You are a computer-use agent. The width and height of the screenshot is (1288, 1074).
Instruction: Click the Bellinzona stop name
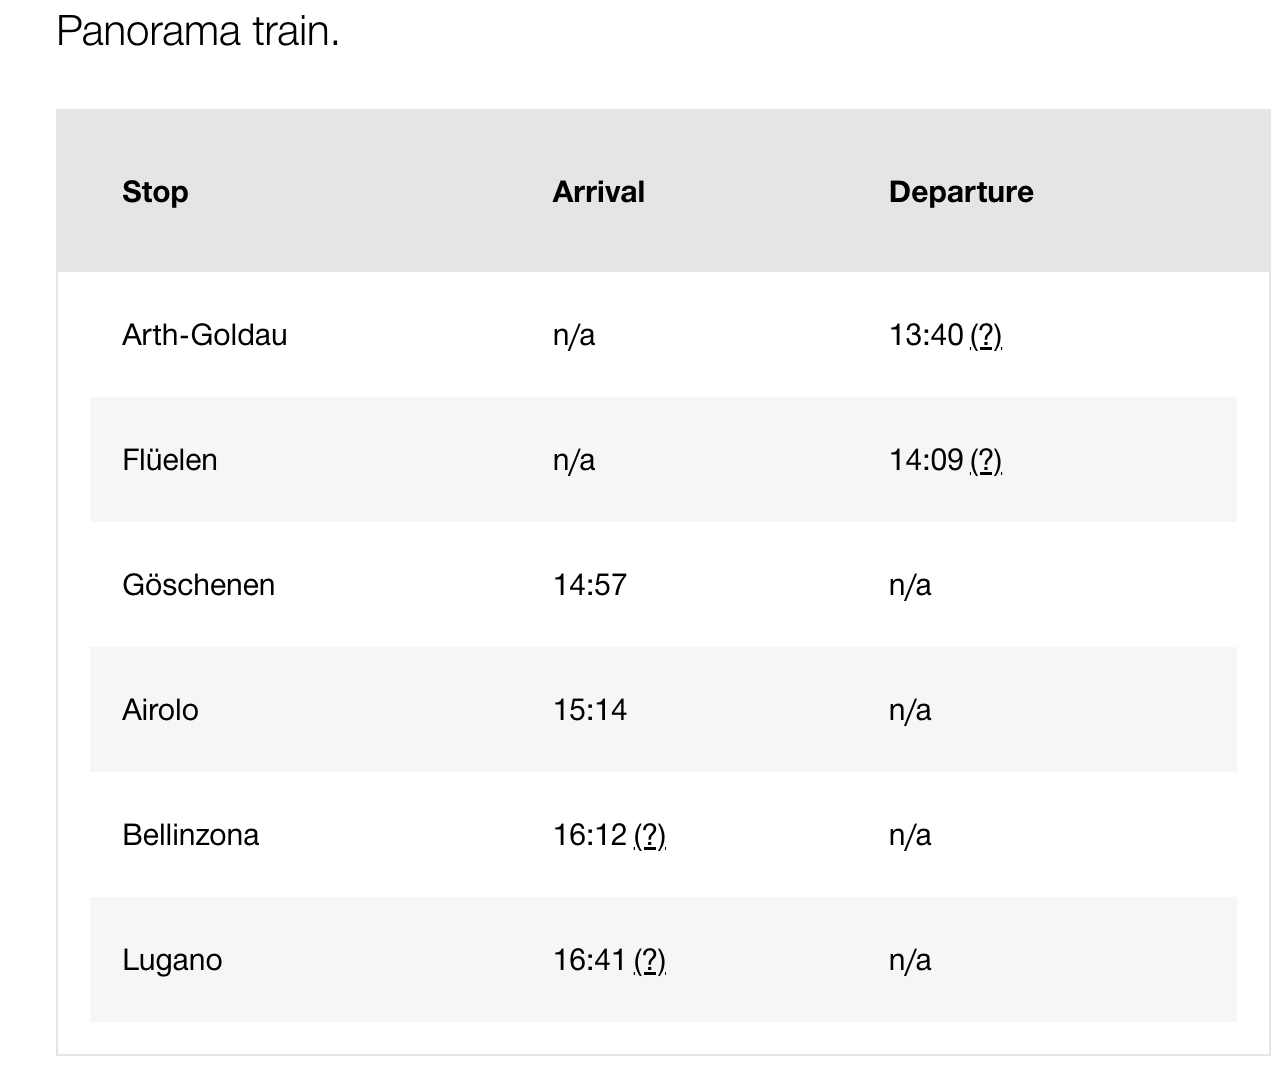(x=191, y=835)
